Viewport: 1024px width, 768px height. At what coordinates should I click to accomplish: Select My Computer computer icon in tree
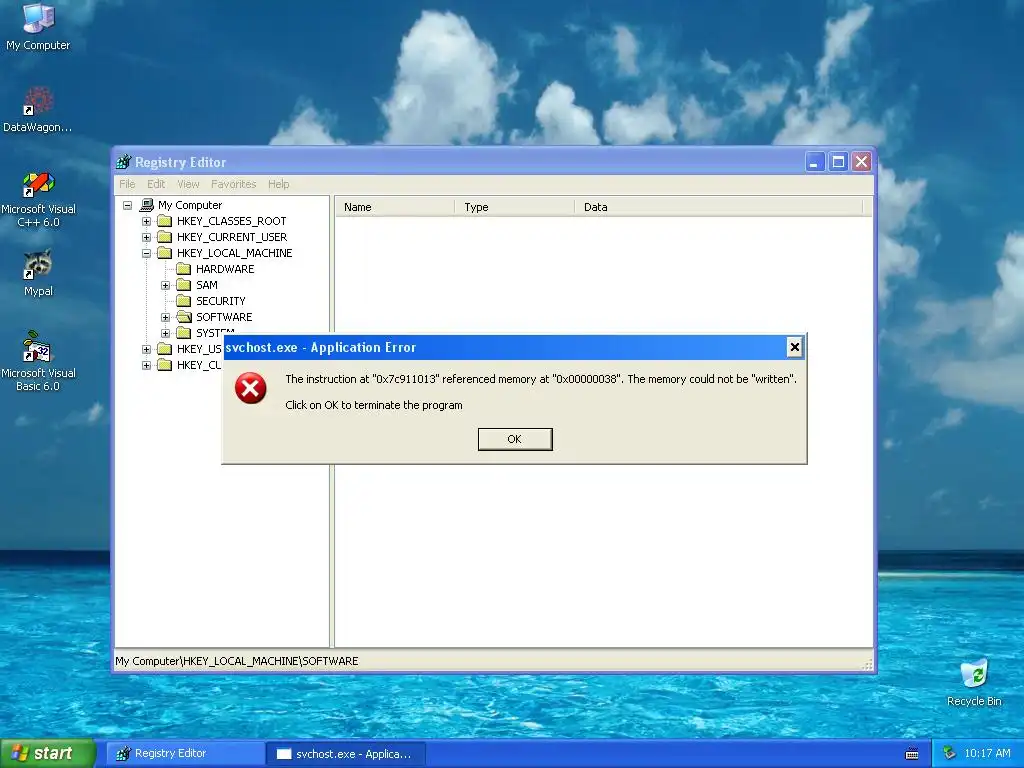(x=147, y=205)
